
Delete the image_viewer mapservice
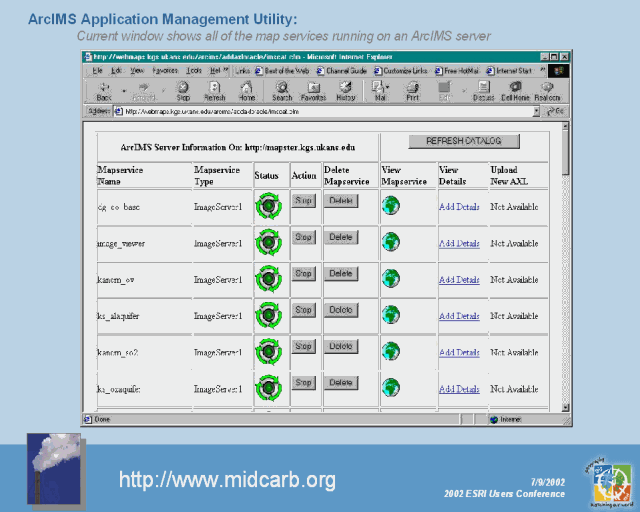340,237
